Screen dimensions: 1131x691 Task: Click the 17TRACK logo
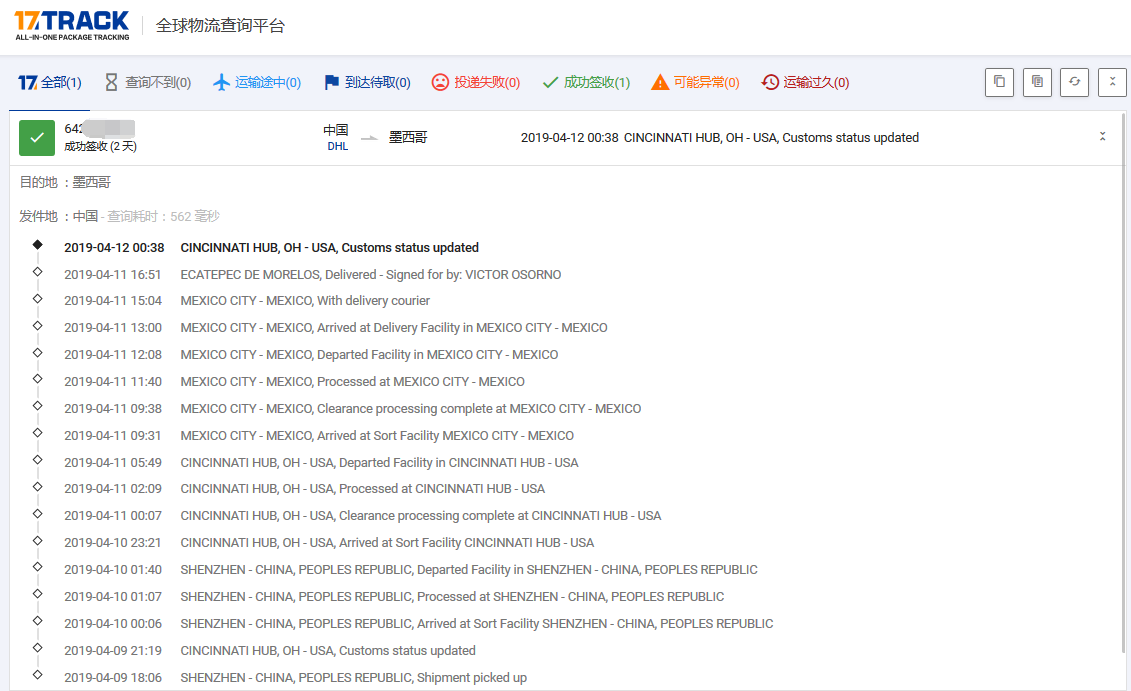point(72,25)
